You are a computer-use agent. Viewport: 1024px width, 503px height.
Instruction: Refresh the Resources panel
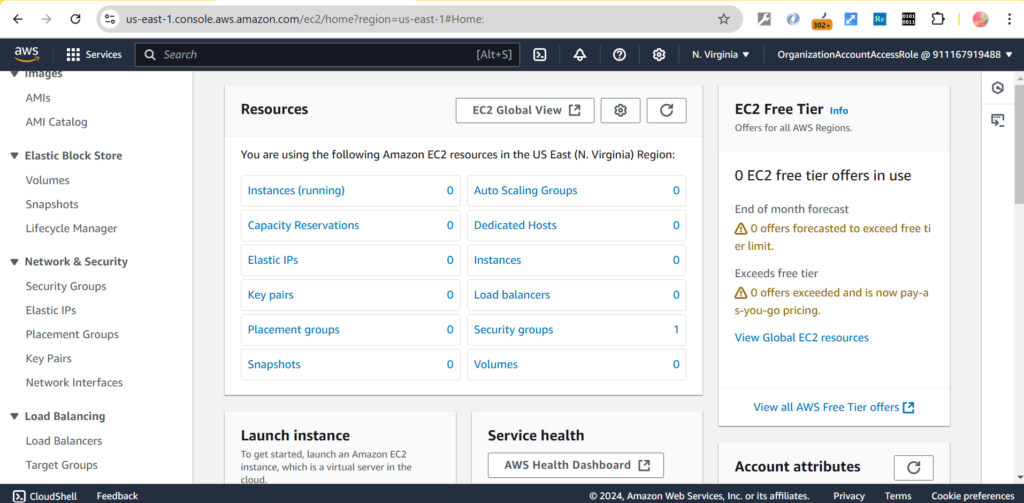666,110
